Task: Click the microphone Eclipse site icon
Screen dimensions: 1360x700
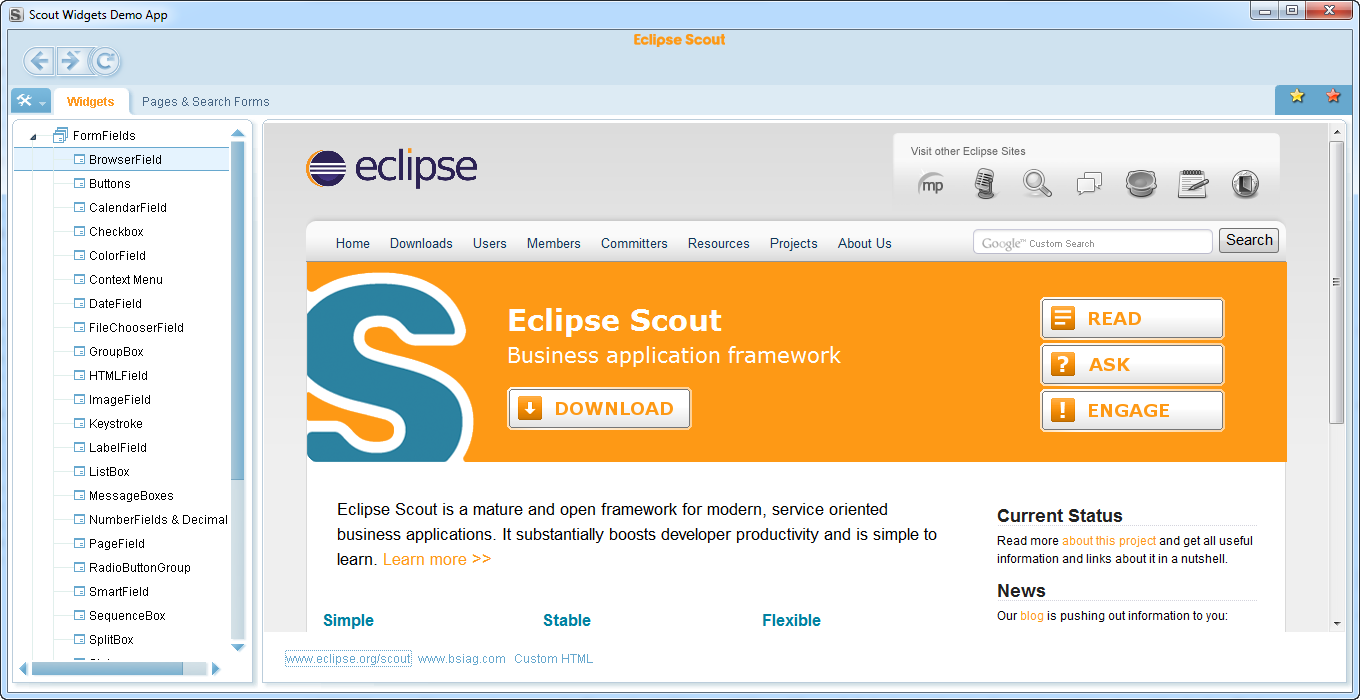Action: click(986, 184)
